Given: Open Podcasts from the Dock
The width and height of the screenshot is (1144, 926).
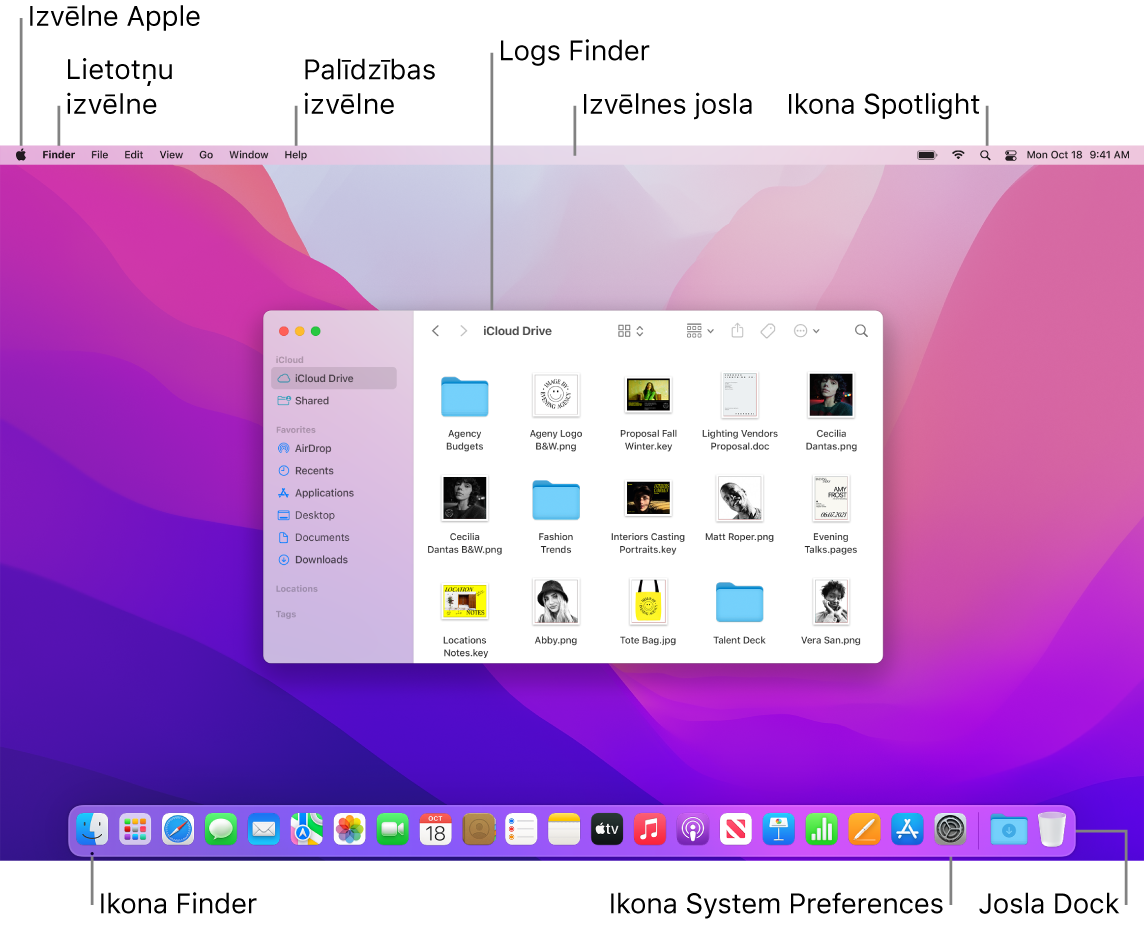Looking at the screenshot, I should 692,829.
